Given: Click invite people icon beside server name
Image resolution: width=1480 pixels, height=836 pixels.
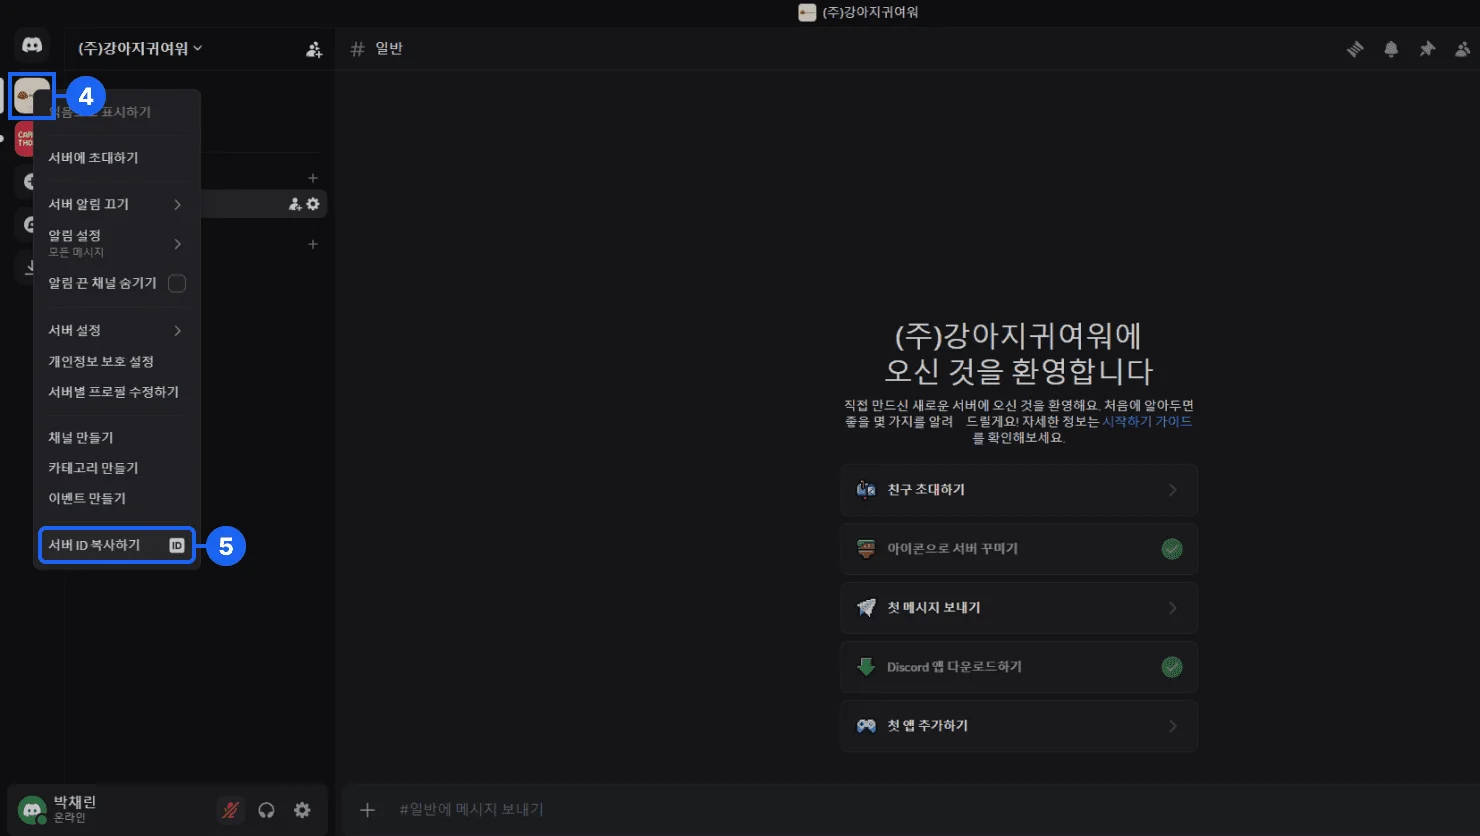Looking at the screenshot, I should 314,49.
